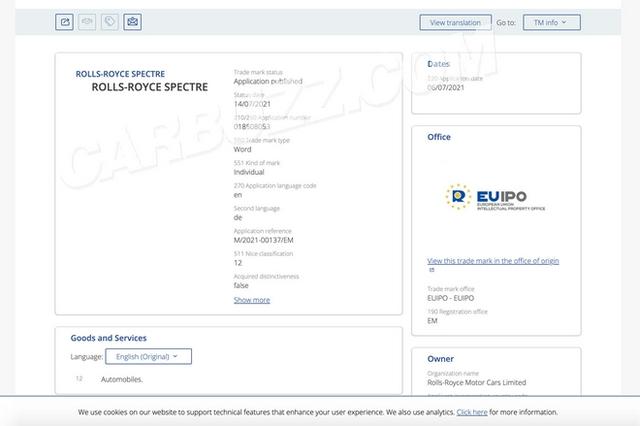
Task: Click the envelope alert icon
Action: coord(133,22)
